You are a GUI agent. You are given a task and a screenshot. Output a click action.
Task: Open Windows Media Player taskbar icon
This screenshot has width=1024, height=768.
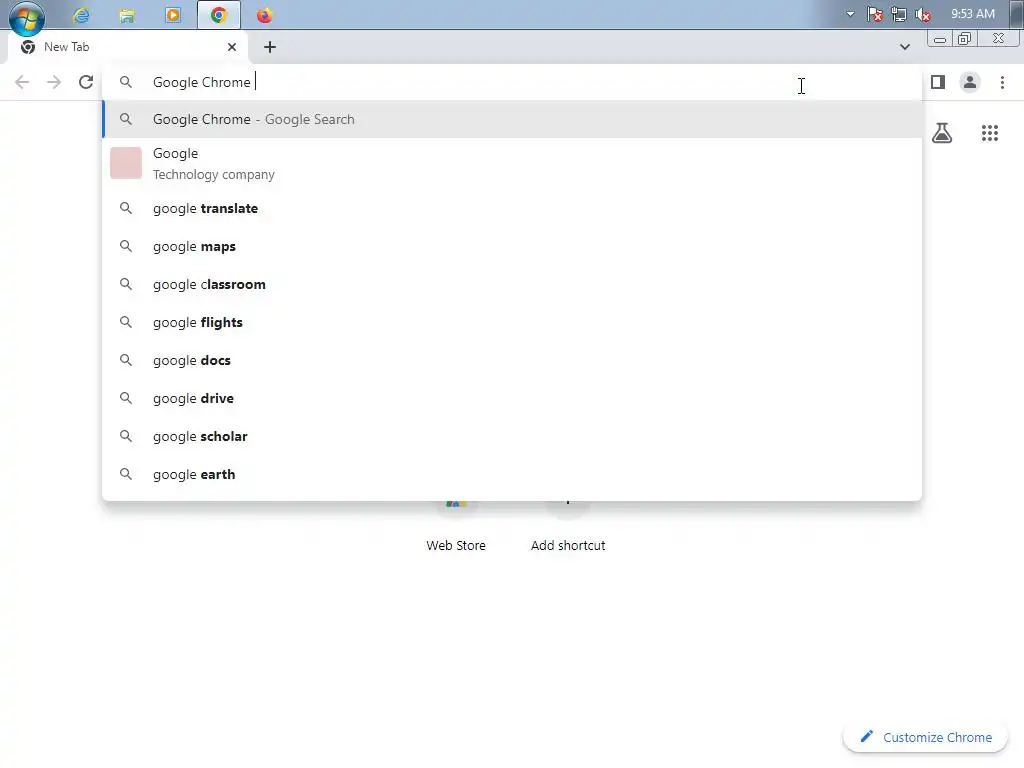coord(173,15)
